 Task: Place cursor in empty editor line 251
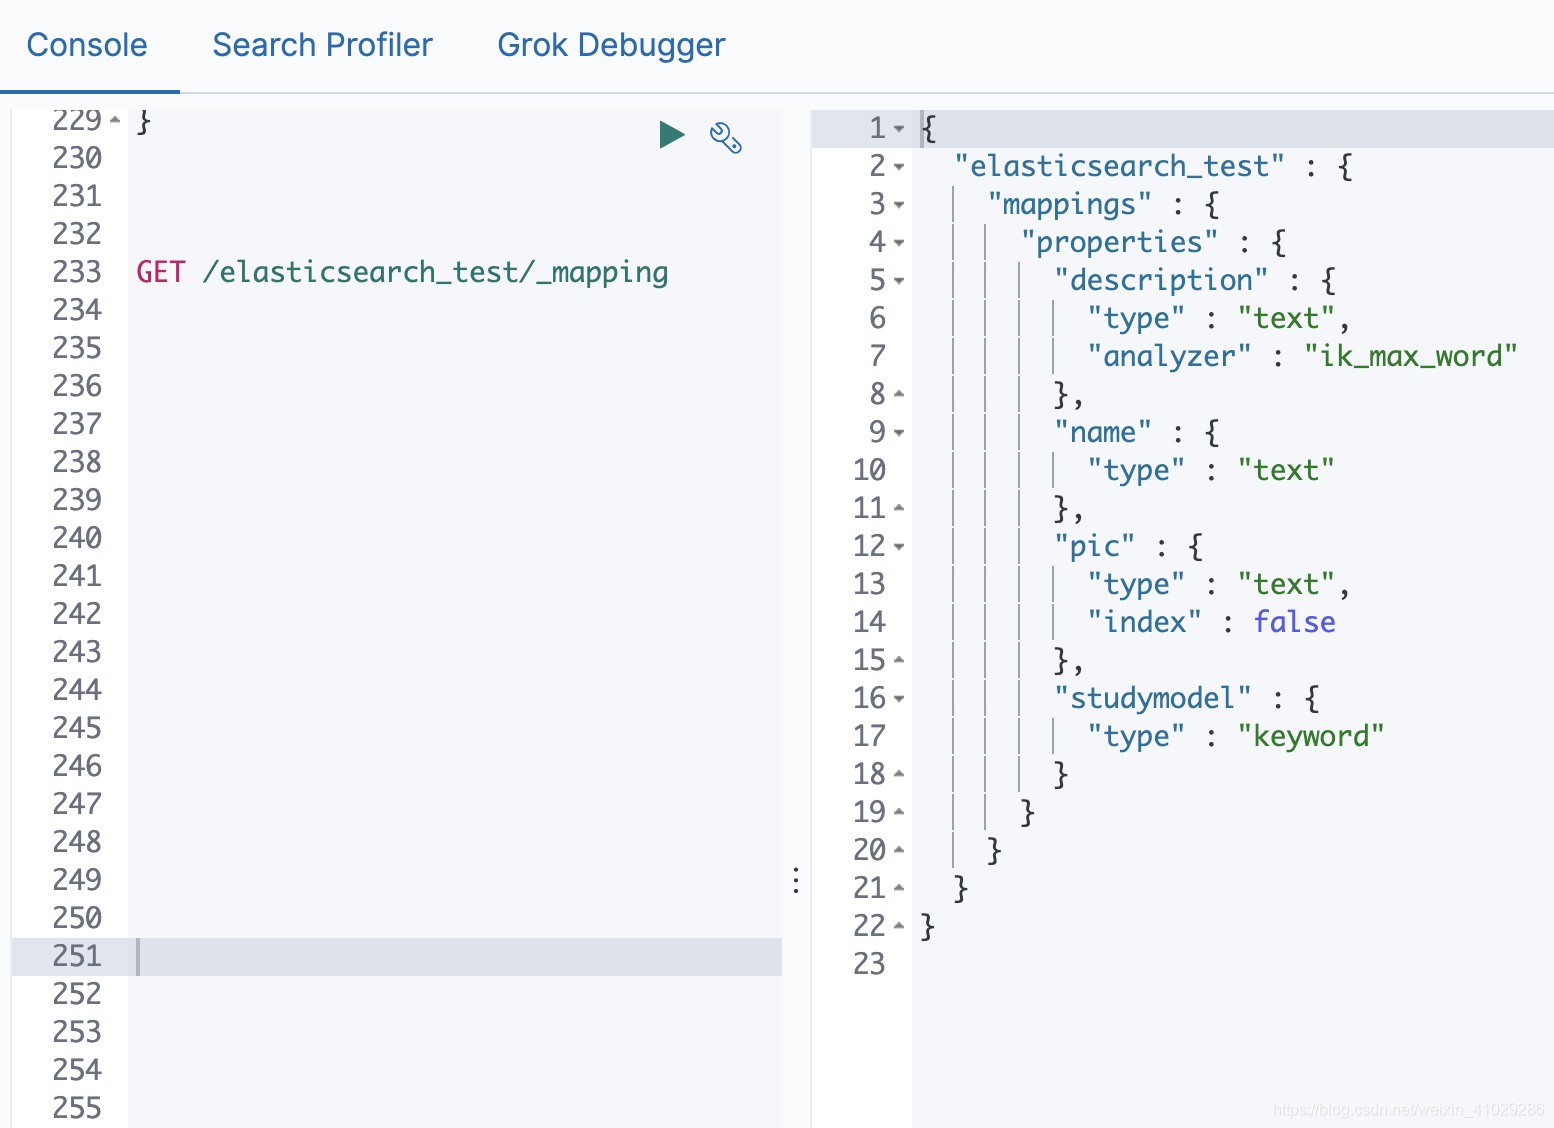(x=456, y=957)
